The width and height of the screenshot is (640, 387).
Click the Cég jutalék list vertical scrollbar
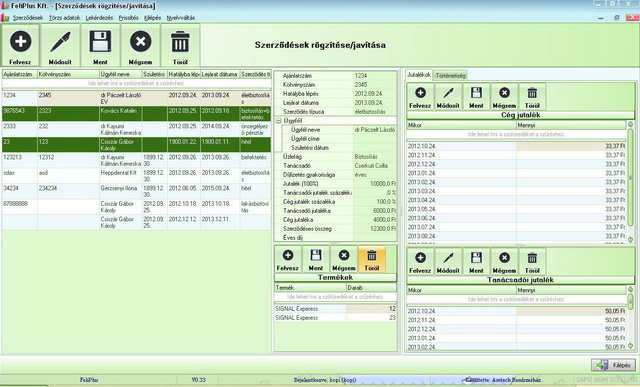click(630, 182)
